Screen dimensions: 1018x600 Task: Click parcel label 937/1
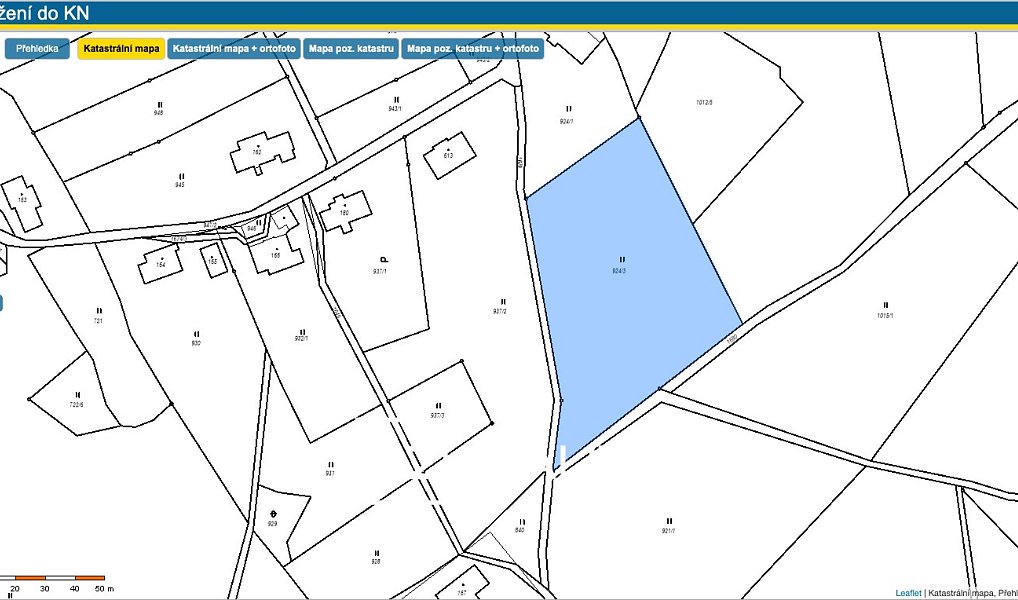380,271
